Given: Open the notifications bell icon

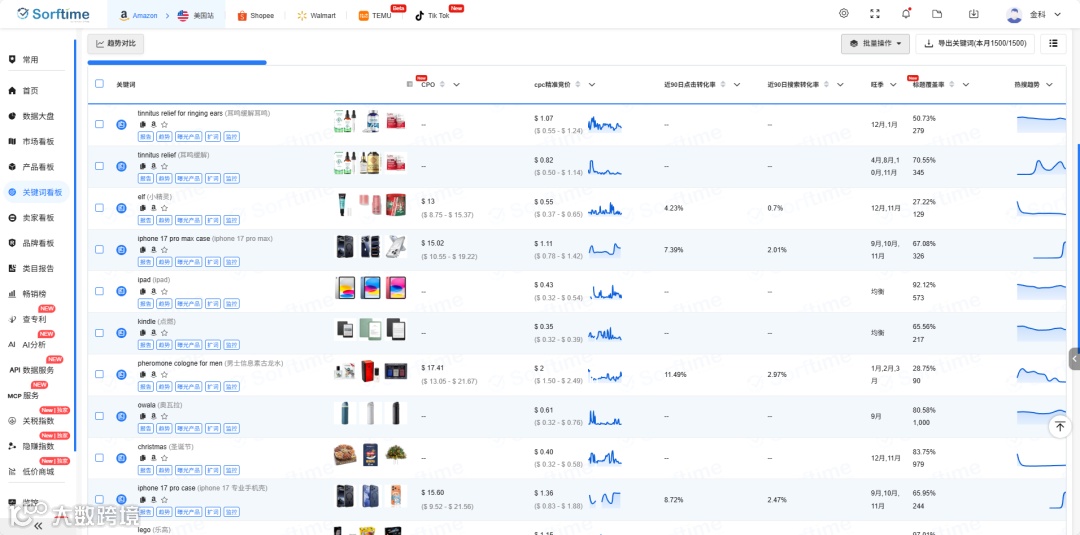Looking at the screenshot, I should click(x=906, y=14).
